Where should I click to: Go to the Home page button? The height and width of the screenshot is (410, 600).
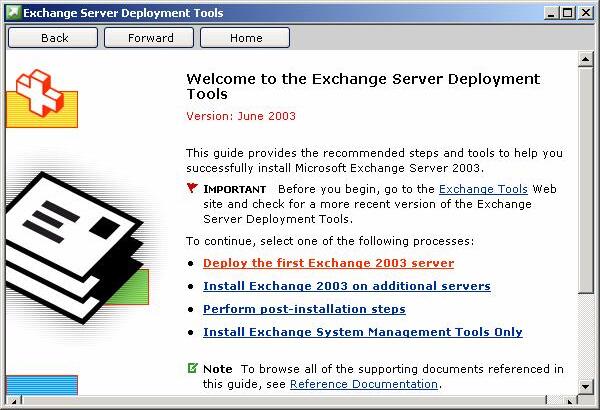(x=245, y=38)
